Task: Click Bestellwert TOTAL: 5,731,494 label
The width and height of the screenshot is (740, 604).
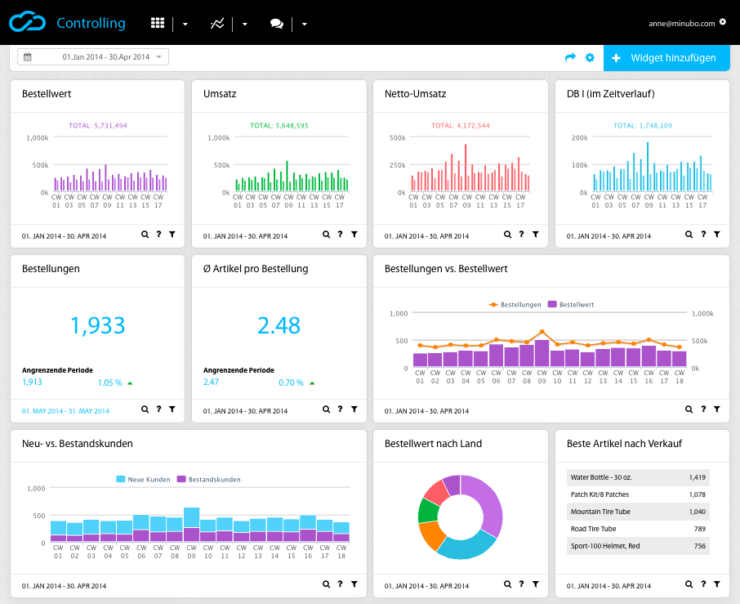Action: (x=98, y=126)
